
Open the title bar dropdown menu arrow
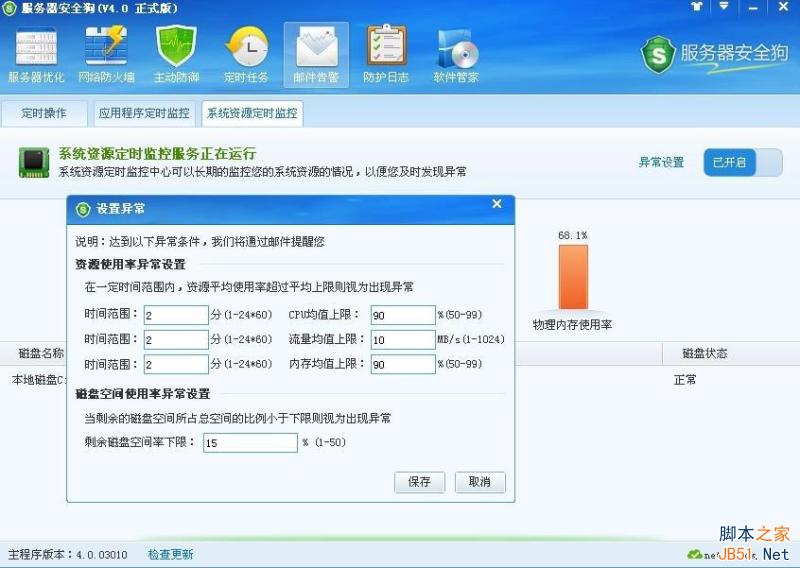[x=724, y=6]
